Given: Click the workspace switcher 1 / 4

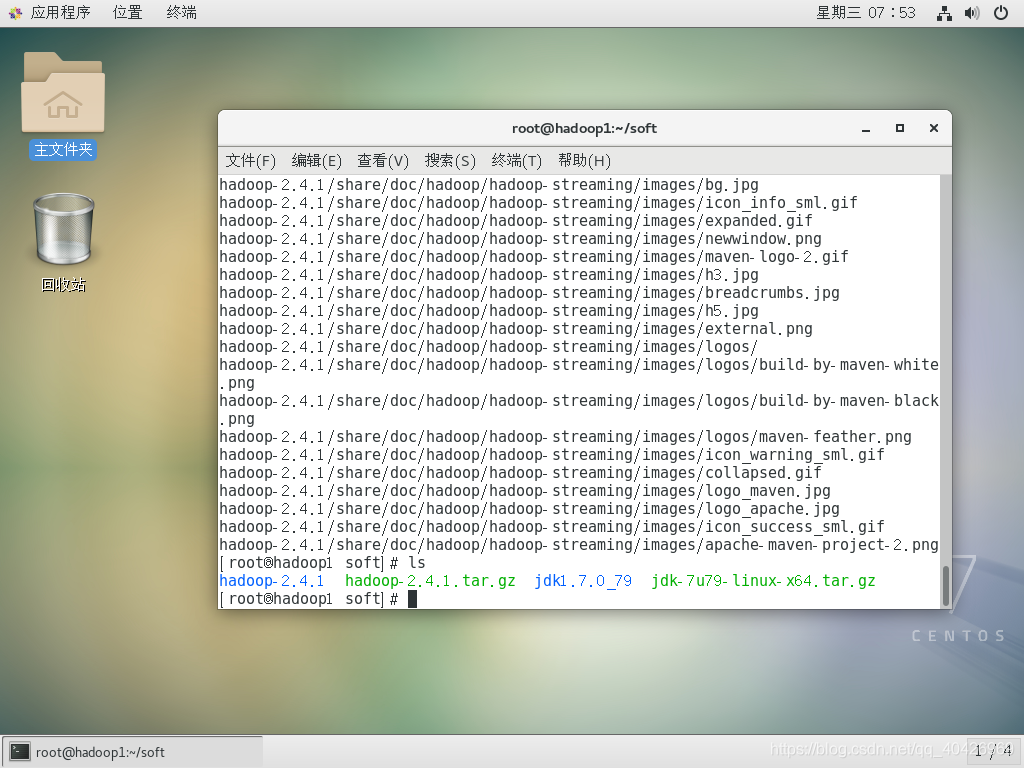Looking at the screenshot, I should tap(993, 751).
